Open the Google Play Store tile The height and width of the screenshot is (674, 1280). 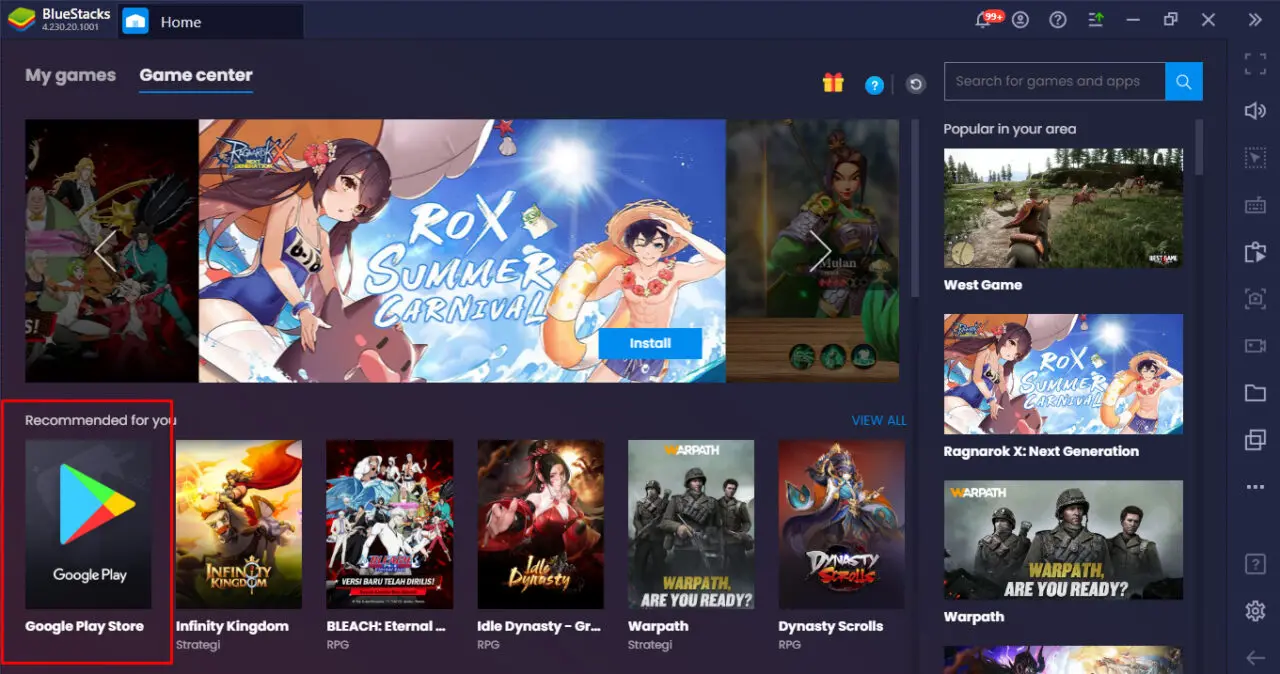click(88, 524)
